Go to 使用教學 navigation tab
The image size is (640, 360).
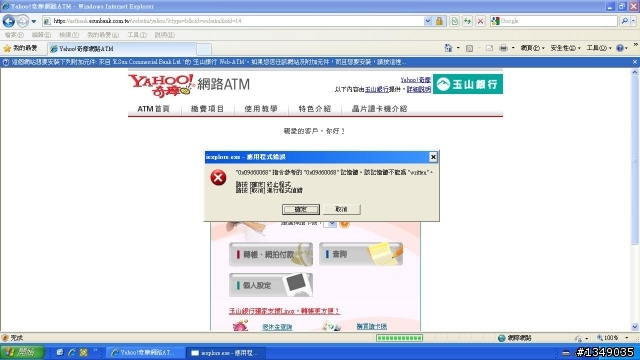pos(261,109)
